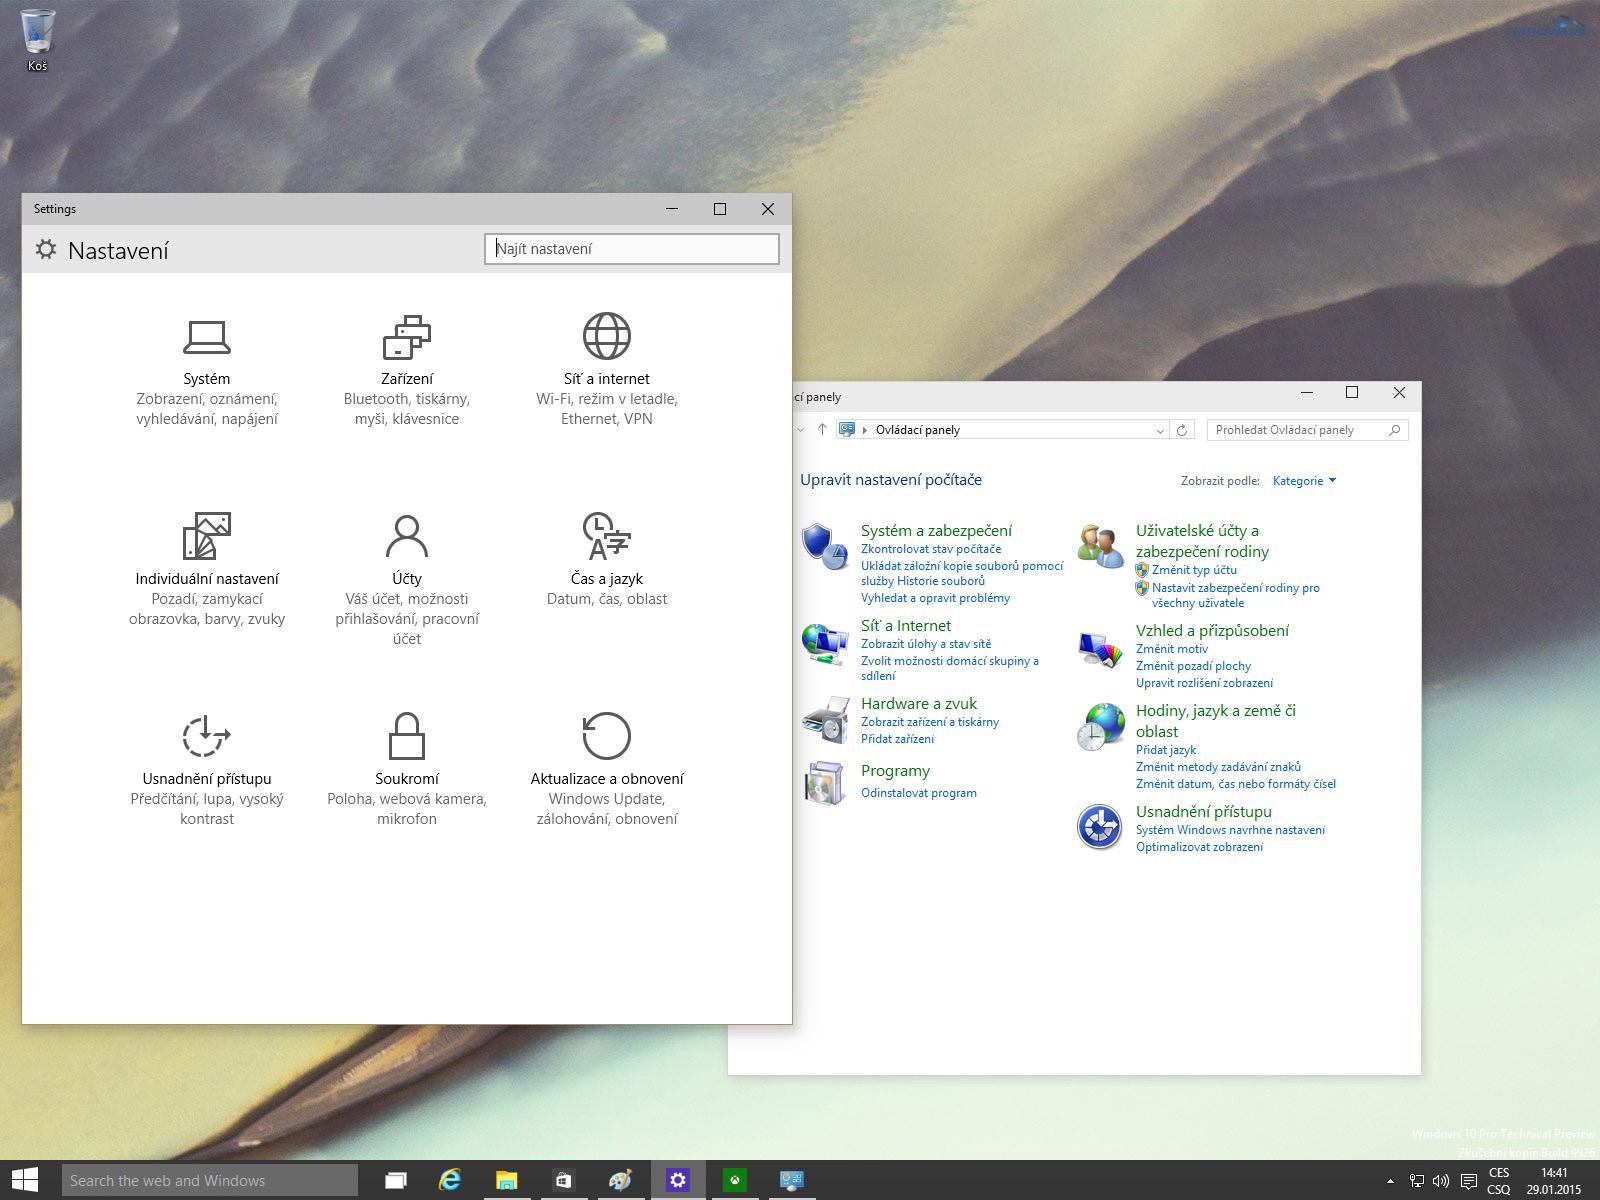Open the Xbox app from the taskbar
1600x1200 pixels.
coord(736,1180)
